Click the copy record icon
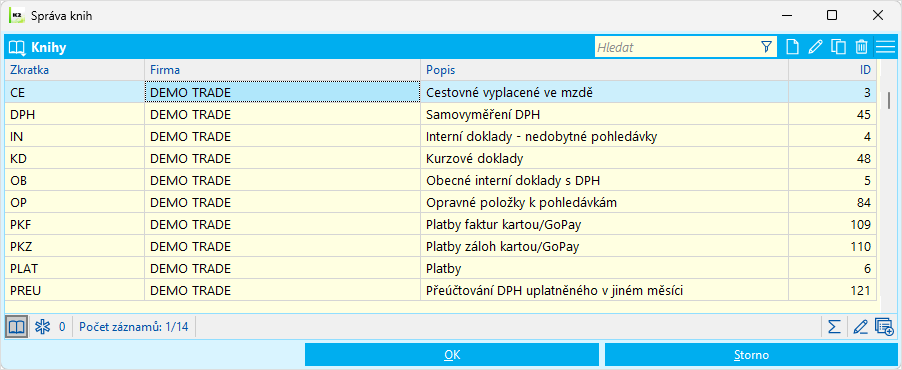902x370 pixels. click(x=838, y=47)
